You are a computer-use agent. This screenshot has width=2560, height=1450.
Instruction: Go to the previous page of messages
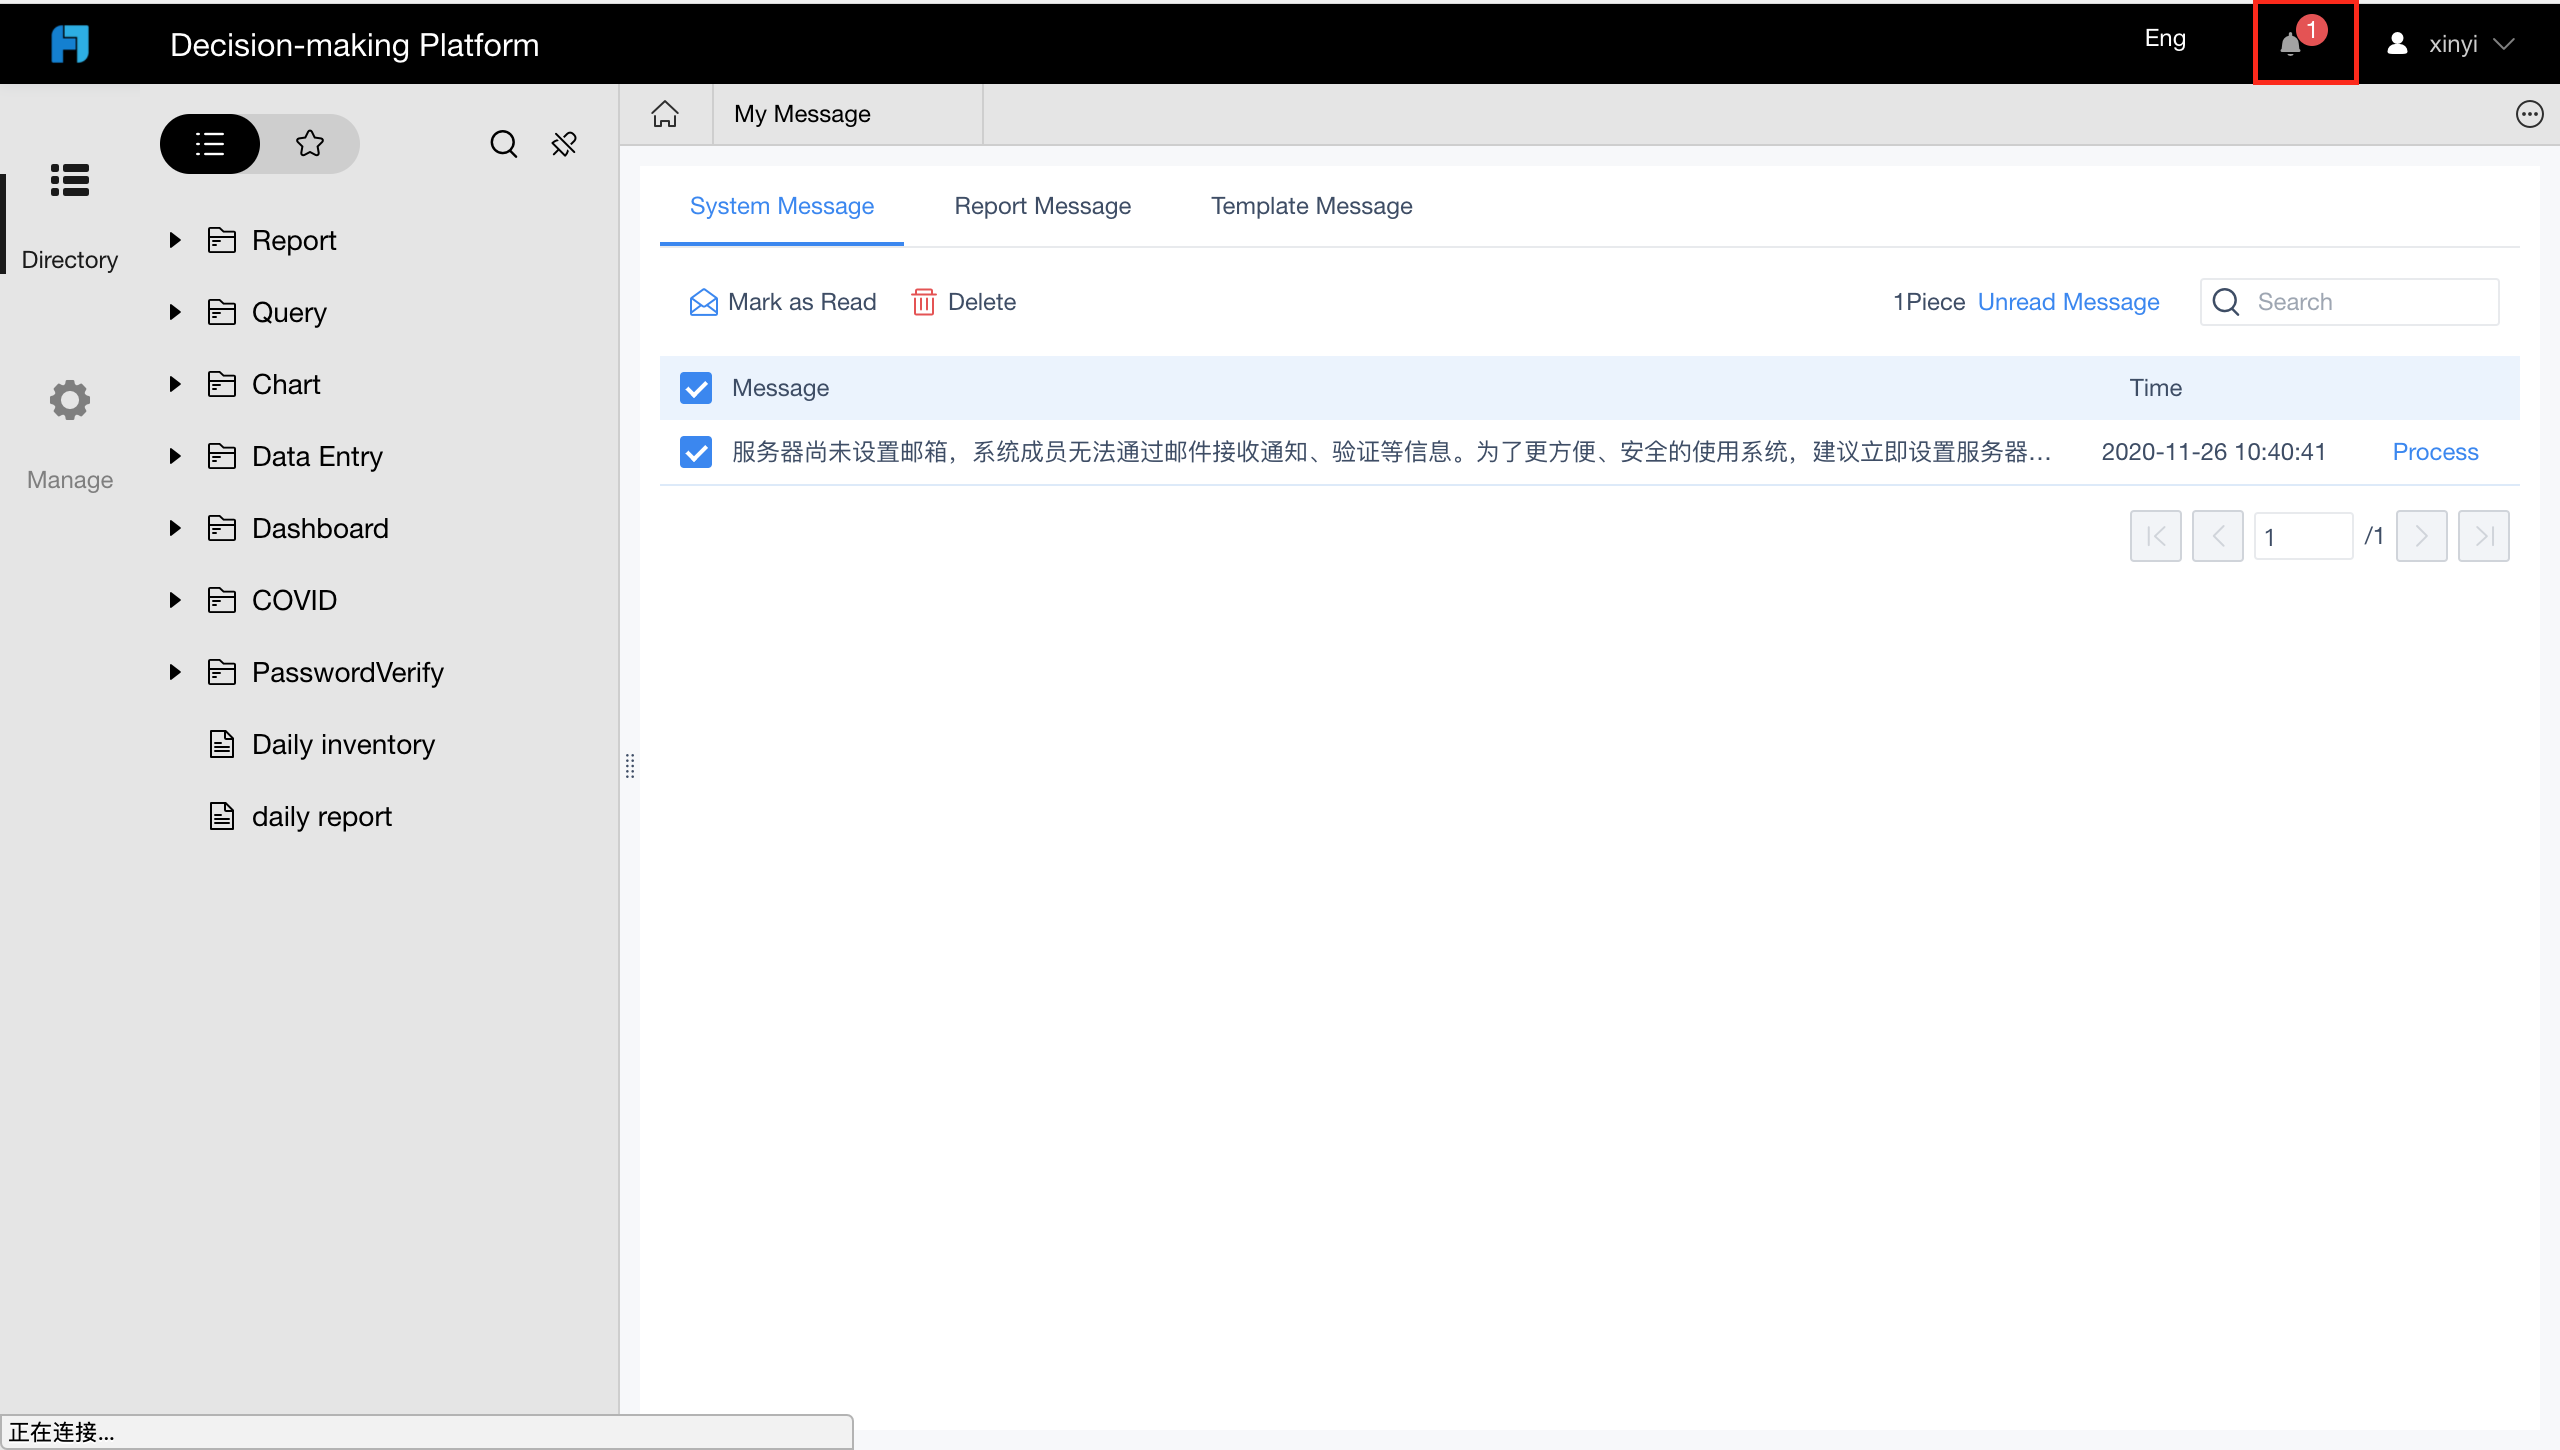[x=2218, y=536]
